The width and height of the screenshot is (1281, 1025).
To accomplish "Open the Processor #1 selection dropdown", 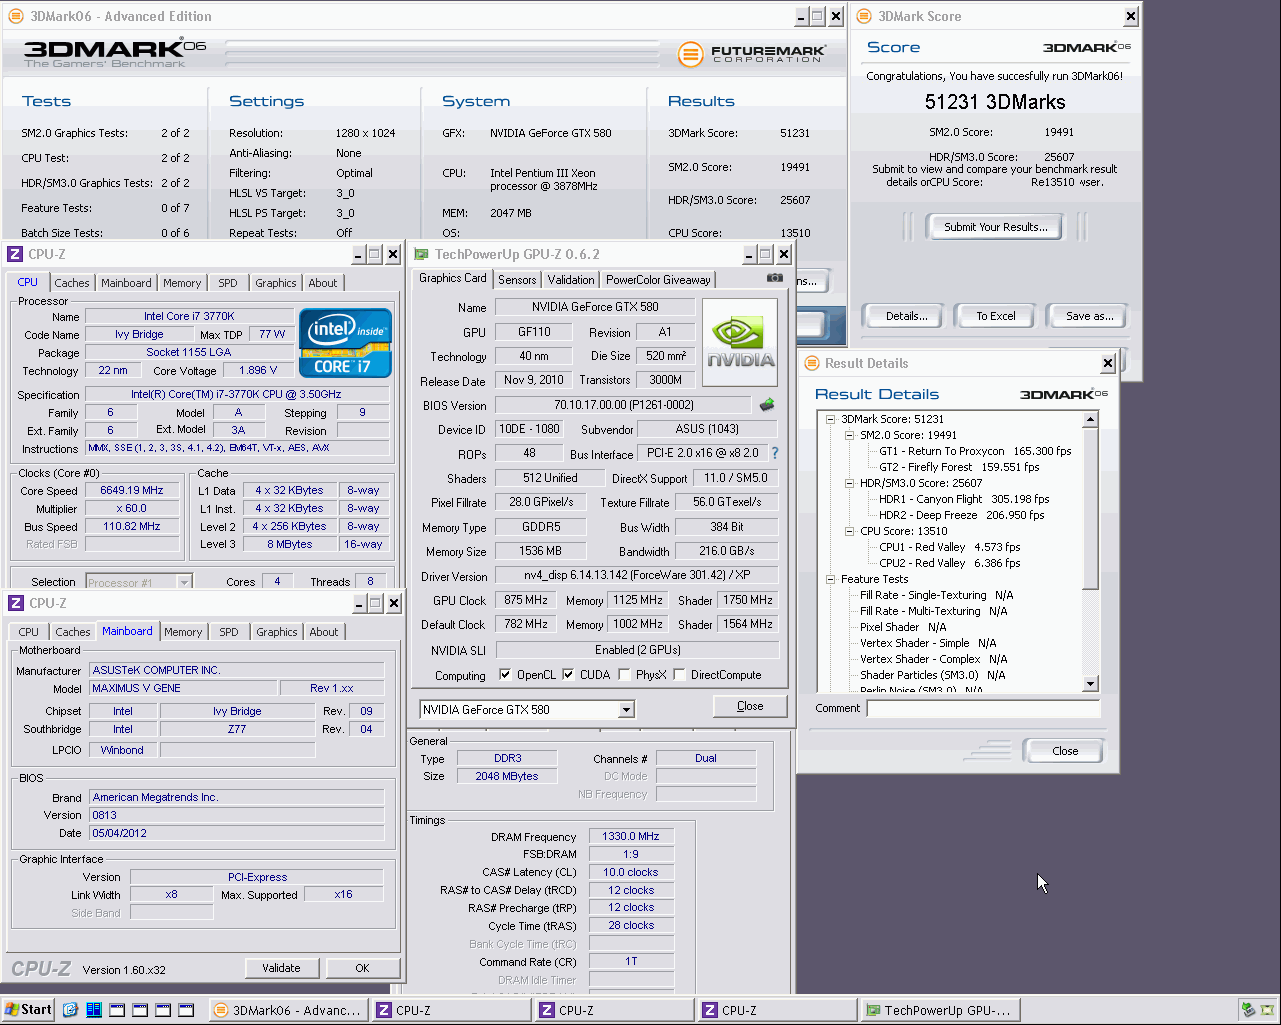I will pos(184,582).
